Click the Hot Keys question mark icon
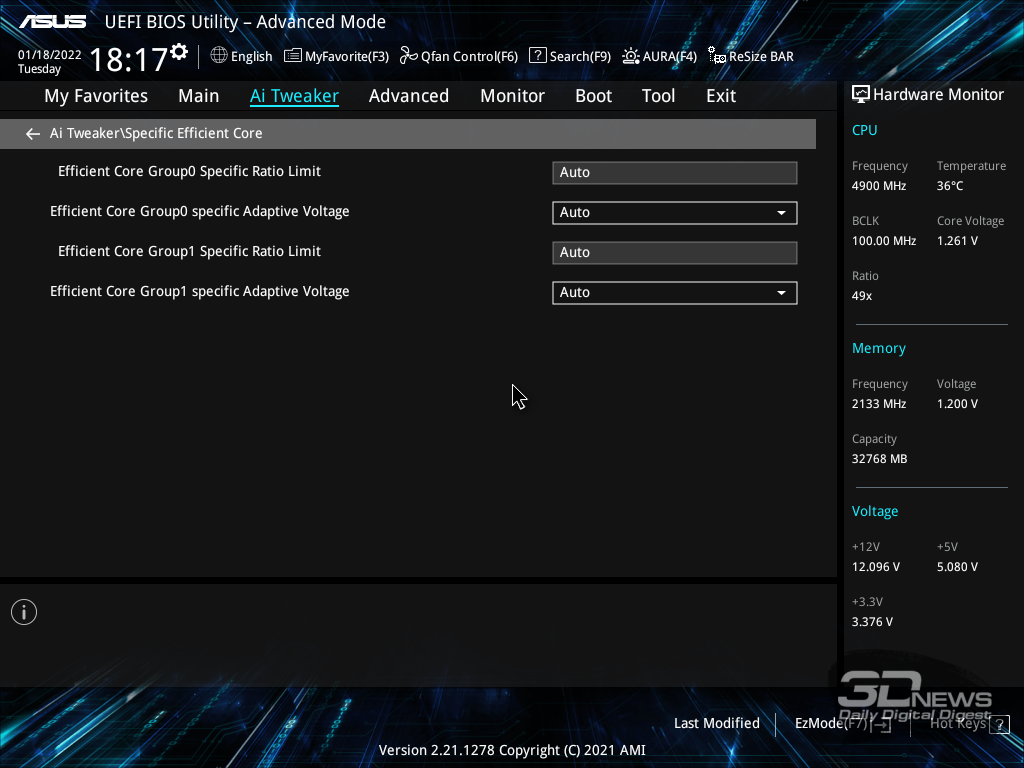Screen dimensions: 1024x768 pyautogui.click(x=999, y=724)
